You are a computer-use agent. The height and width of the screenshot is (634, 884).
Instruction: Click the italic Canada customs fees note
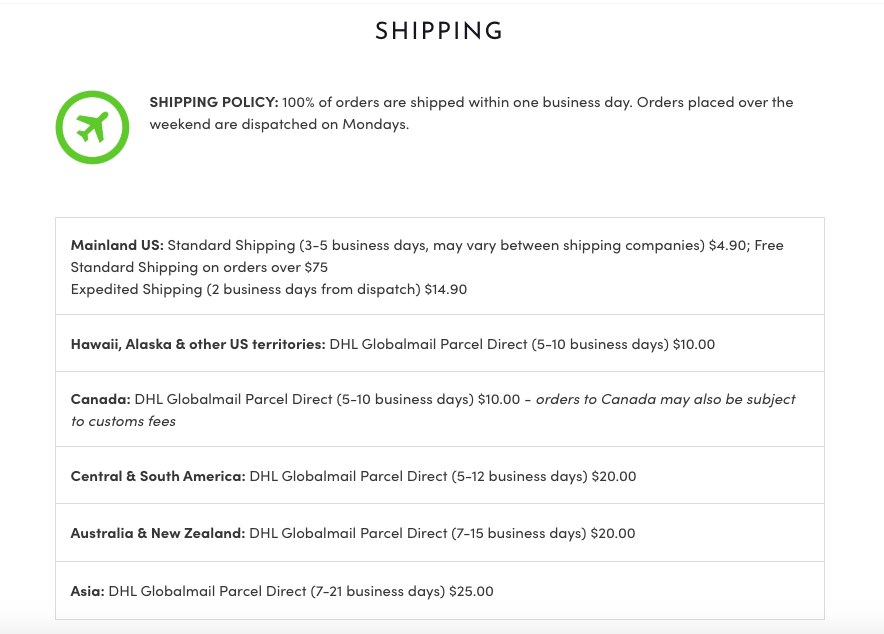point(665,399)
